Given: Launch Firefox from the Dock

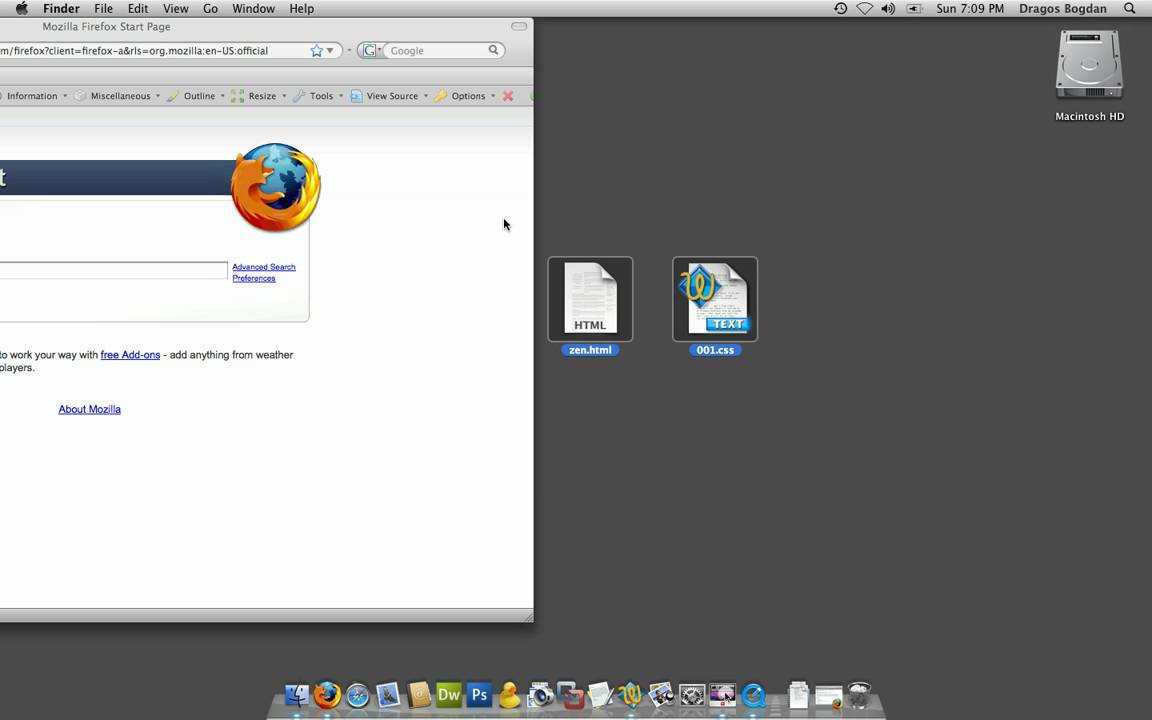Looking at the screenshot, I should click(x=328, y=694).
